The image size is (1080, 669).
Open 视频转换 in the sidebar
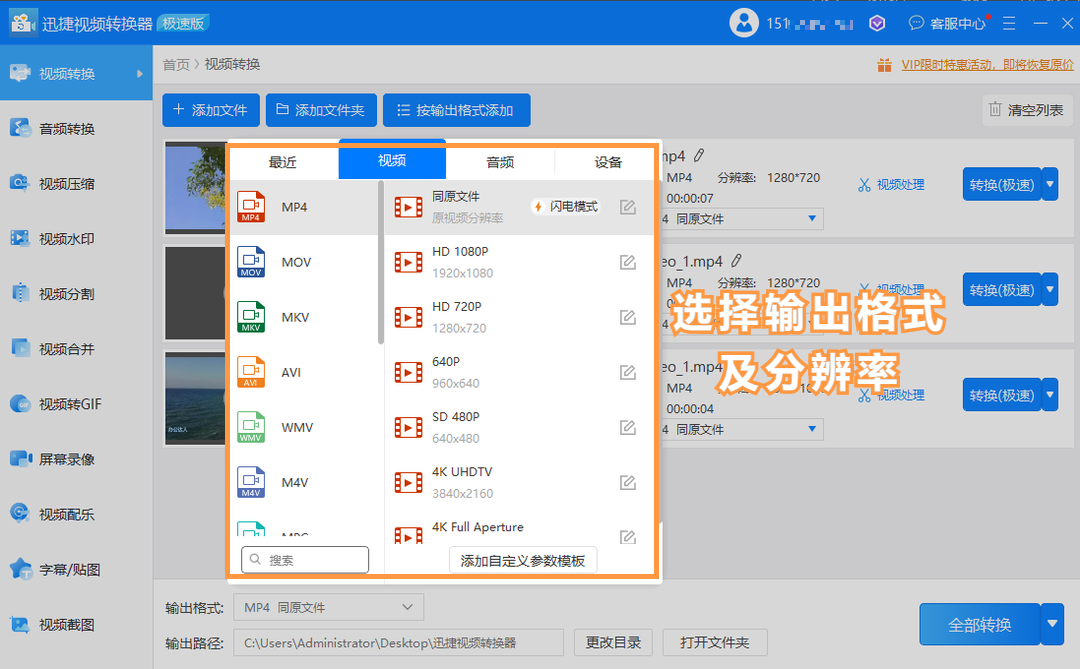click(x=76, y=73)
